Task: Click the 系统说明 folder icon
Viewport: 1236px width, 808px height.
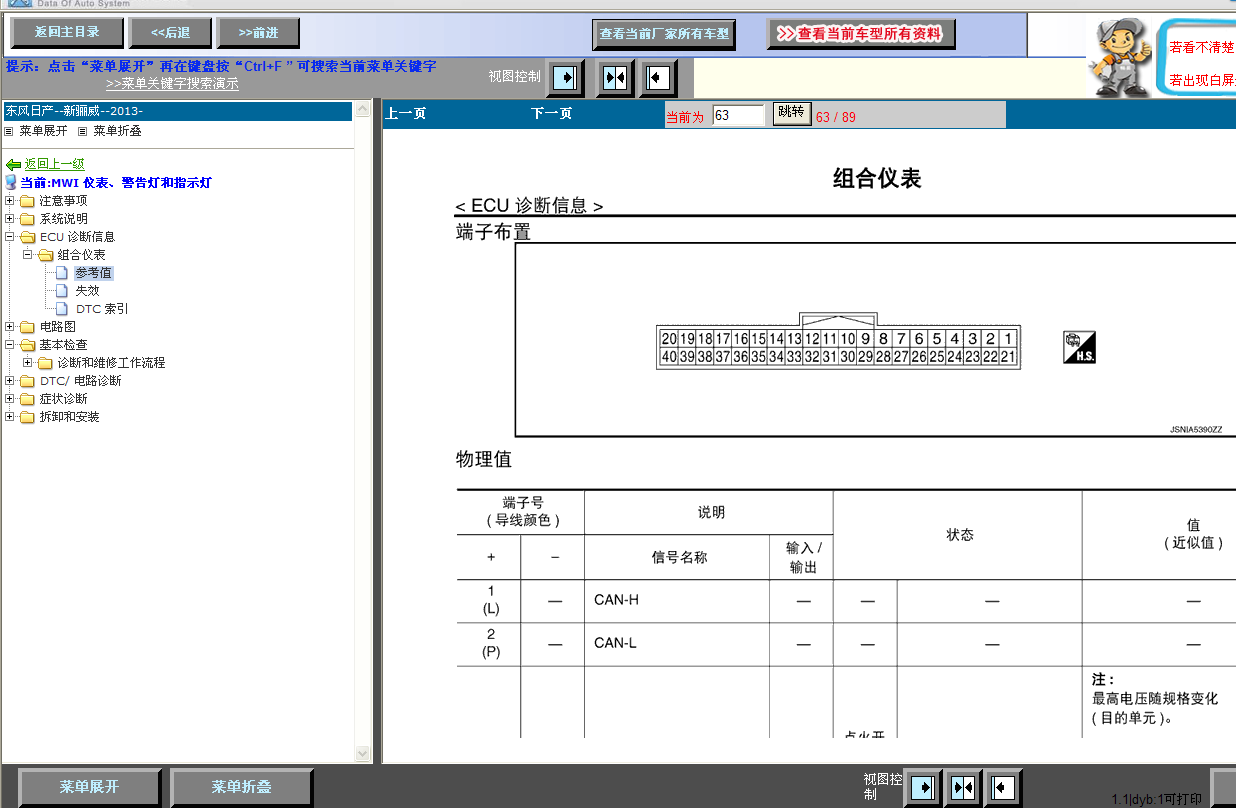Action: (27, 219)
